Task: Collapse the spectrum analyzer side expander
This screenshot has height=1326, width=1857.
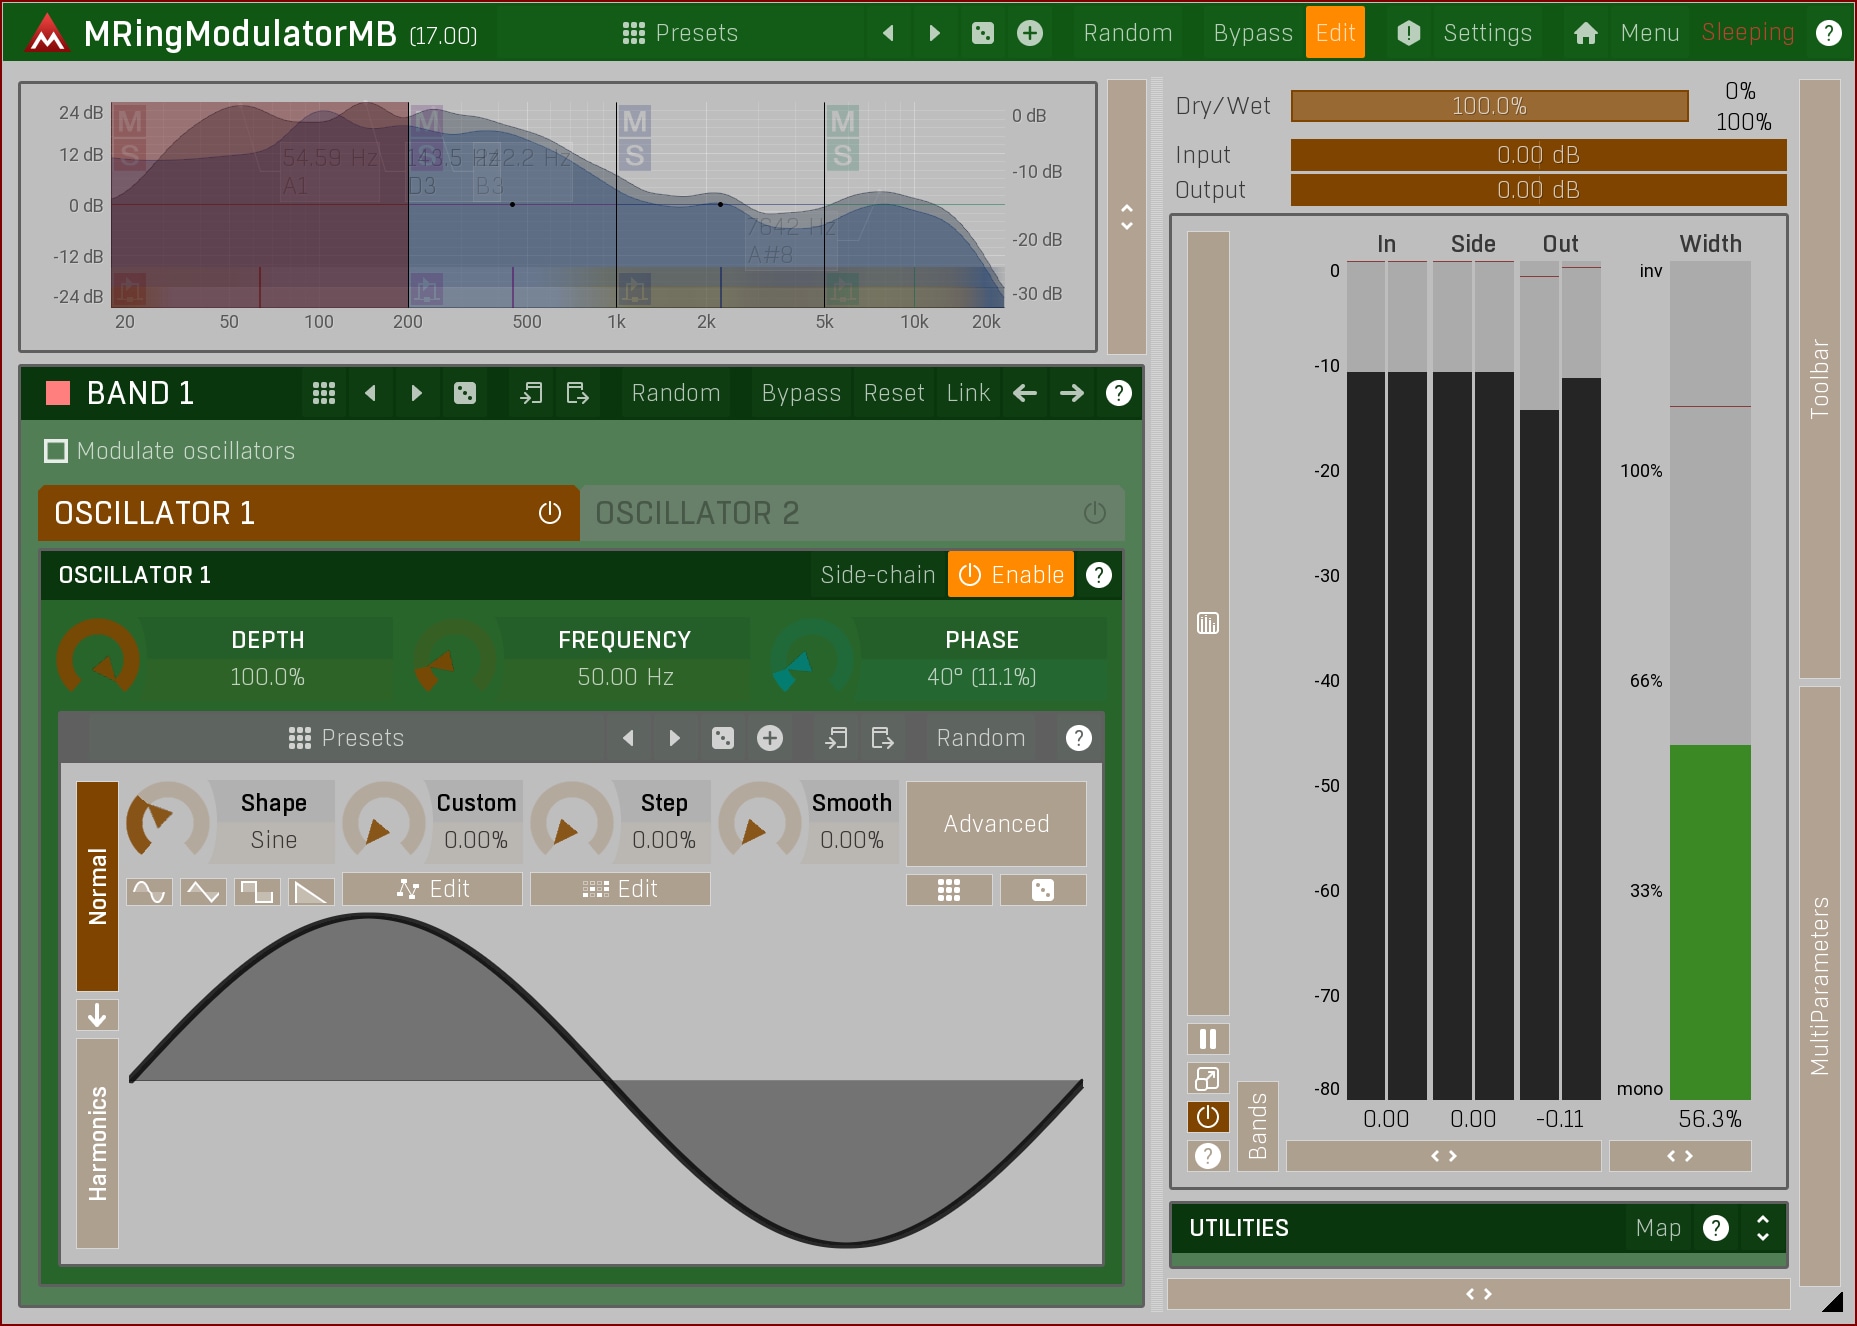Action: pyautogui.click(x=1126, y=217)
